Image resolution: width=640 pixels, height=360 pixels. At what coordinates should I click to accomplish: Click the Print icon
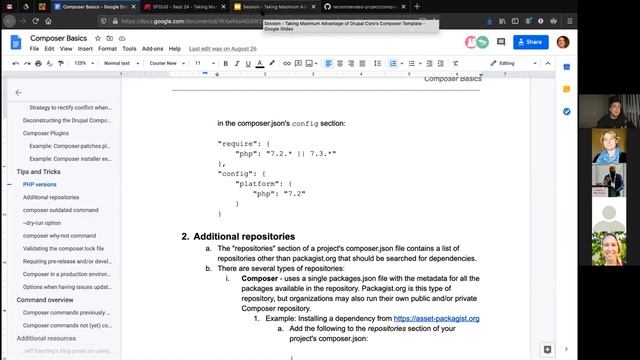[x=38, y=63]
